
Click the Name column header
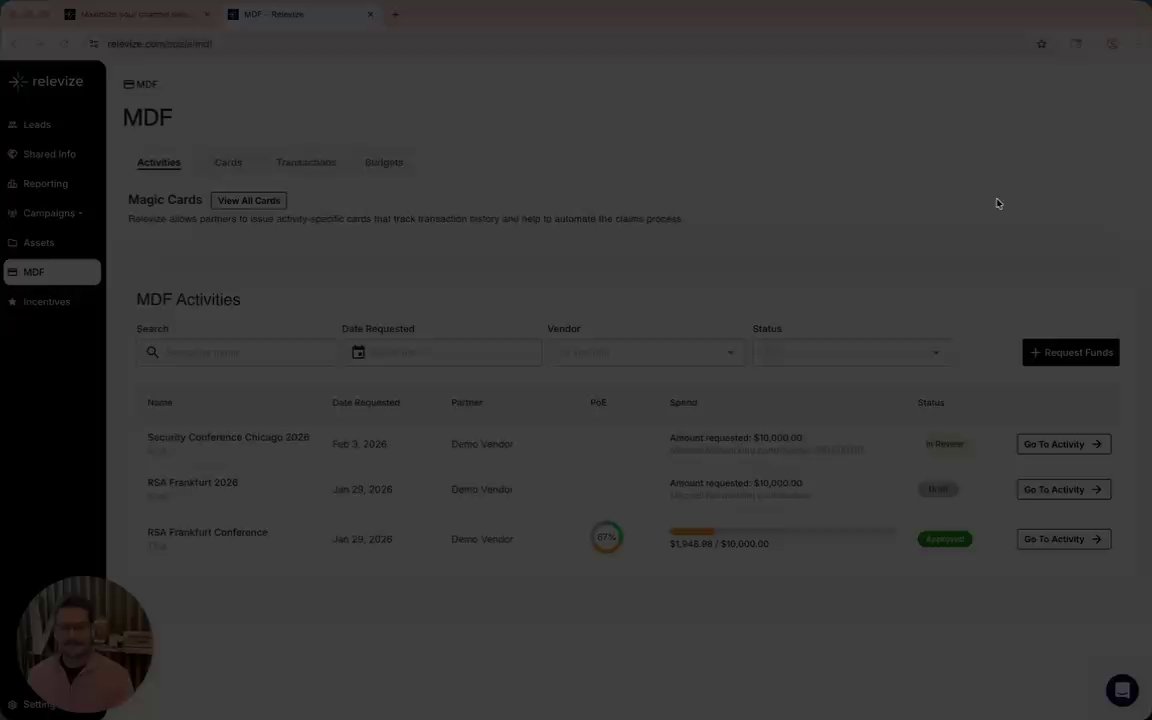coord(159,403)
